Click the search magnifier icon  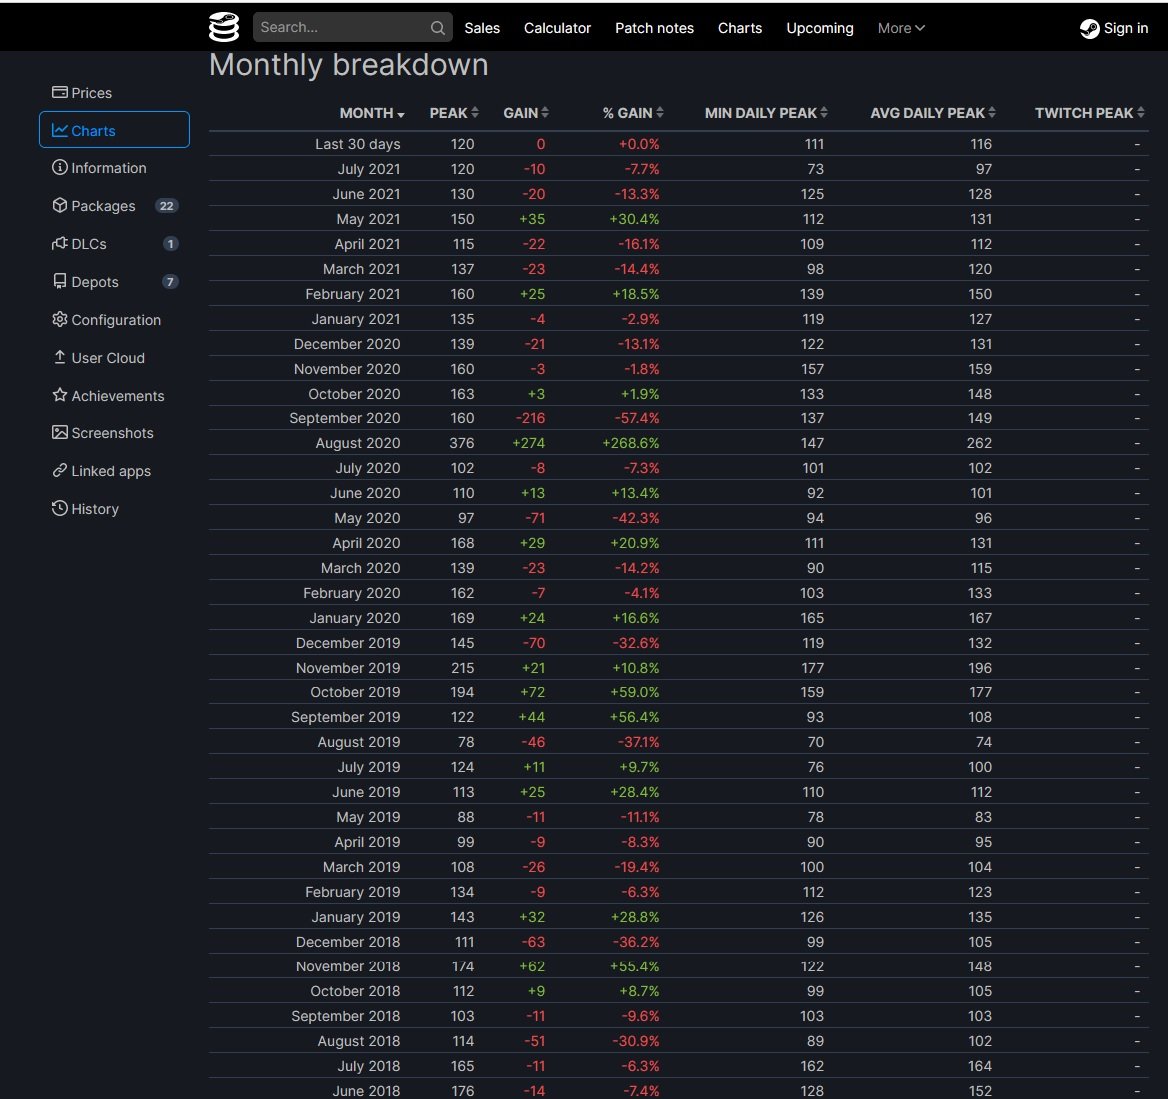pos(437,28)
